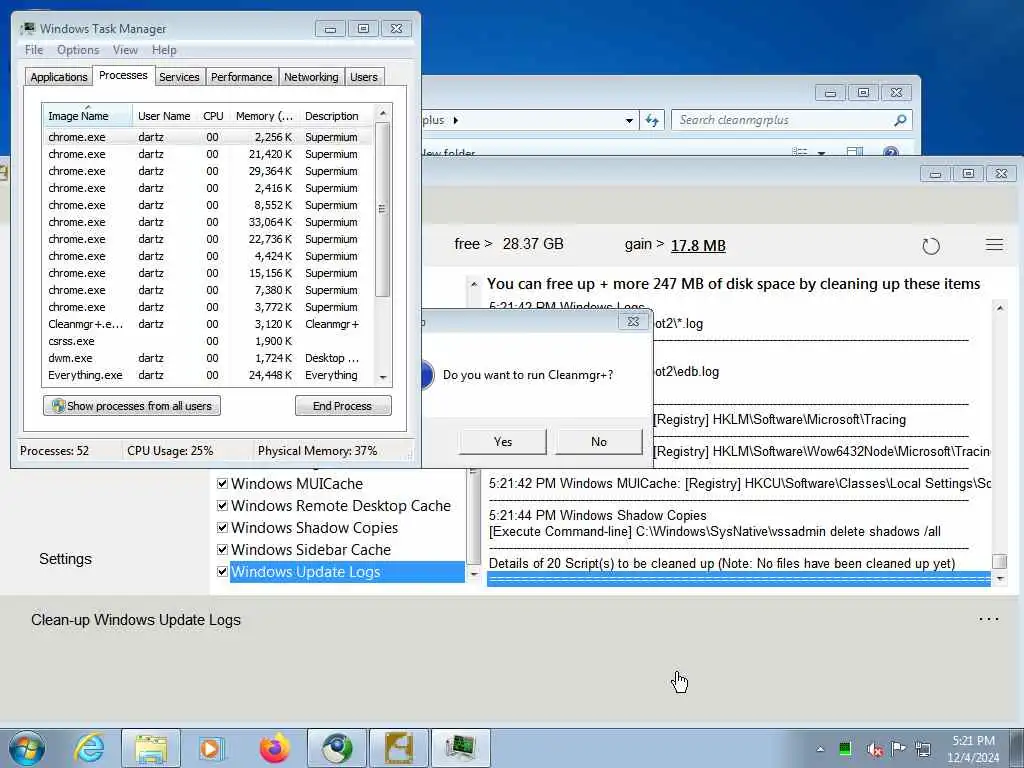The height and width of the screenshot is (768, 1024).
Task: Toggle the Windows Sidebar Cache checkbox
Action: click(x=222, y=549)
